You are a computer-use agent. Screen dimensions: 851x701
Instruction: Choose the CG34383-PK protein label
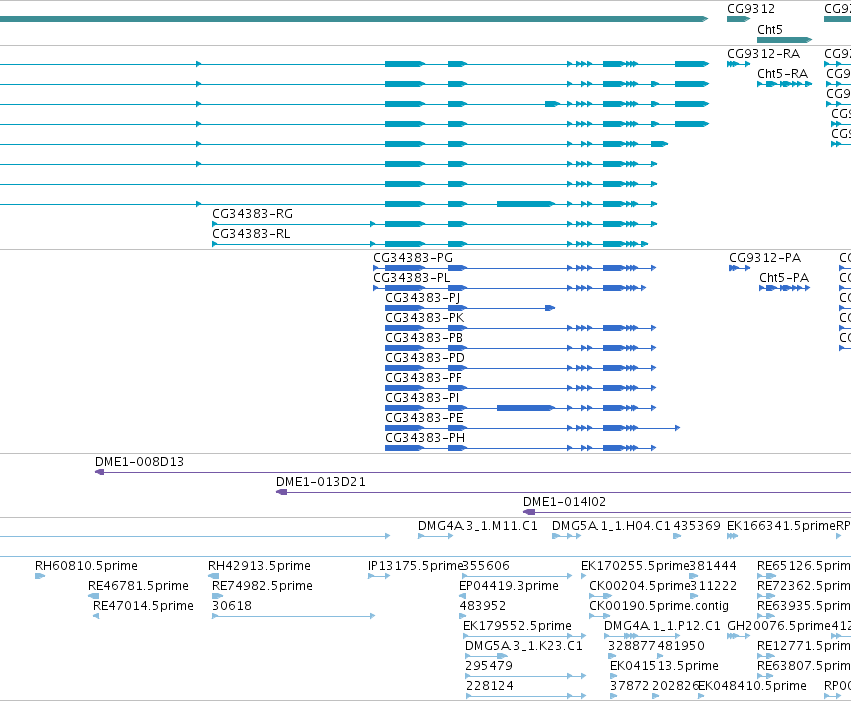[x=424, y=318]
